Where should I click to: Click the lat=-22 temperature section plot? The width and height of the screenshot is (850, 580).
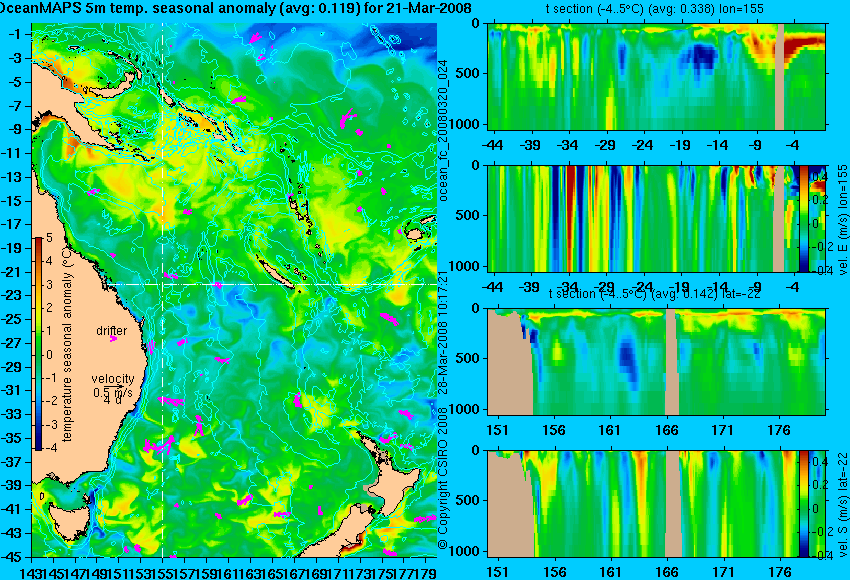pyautogui.click(x=656, y=362)
